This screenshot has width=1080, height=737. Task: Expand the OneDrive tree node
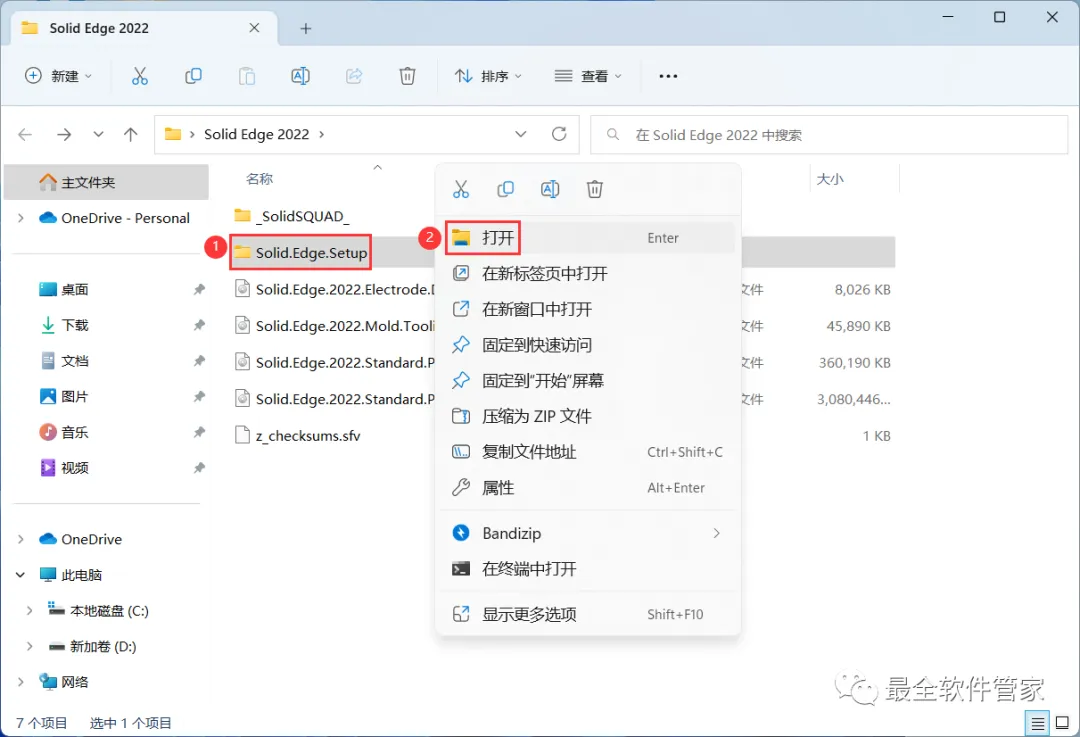point(21,539)
